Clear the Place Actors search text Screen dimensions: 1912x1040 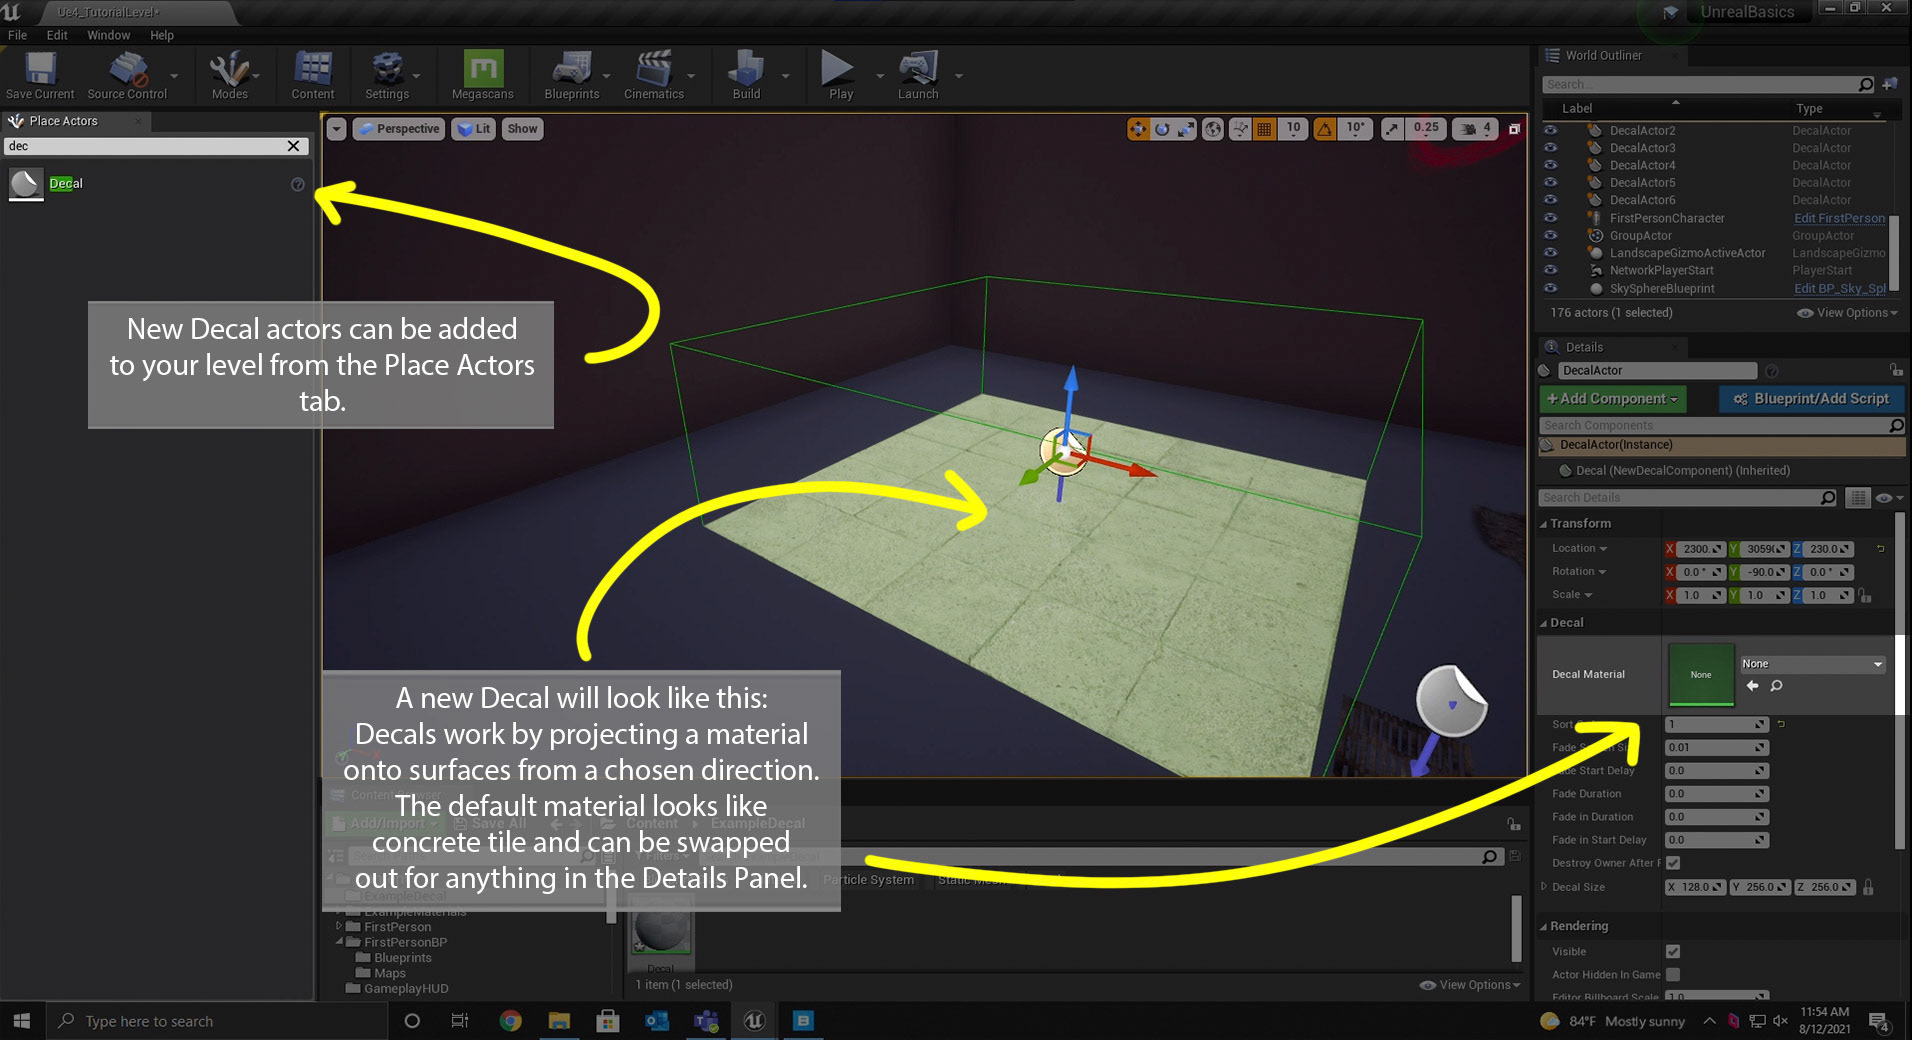pos(293,146)
